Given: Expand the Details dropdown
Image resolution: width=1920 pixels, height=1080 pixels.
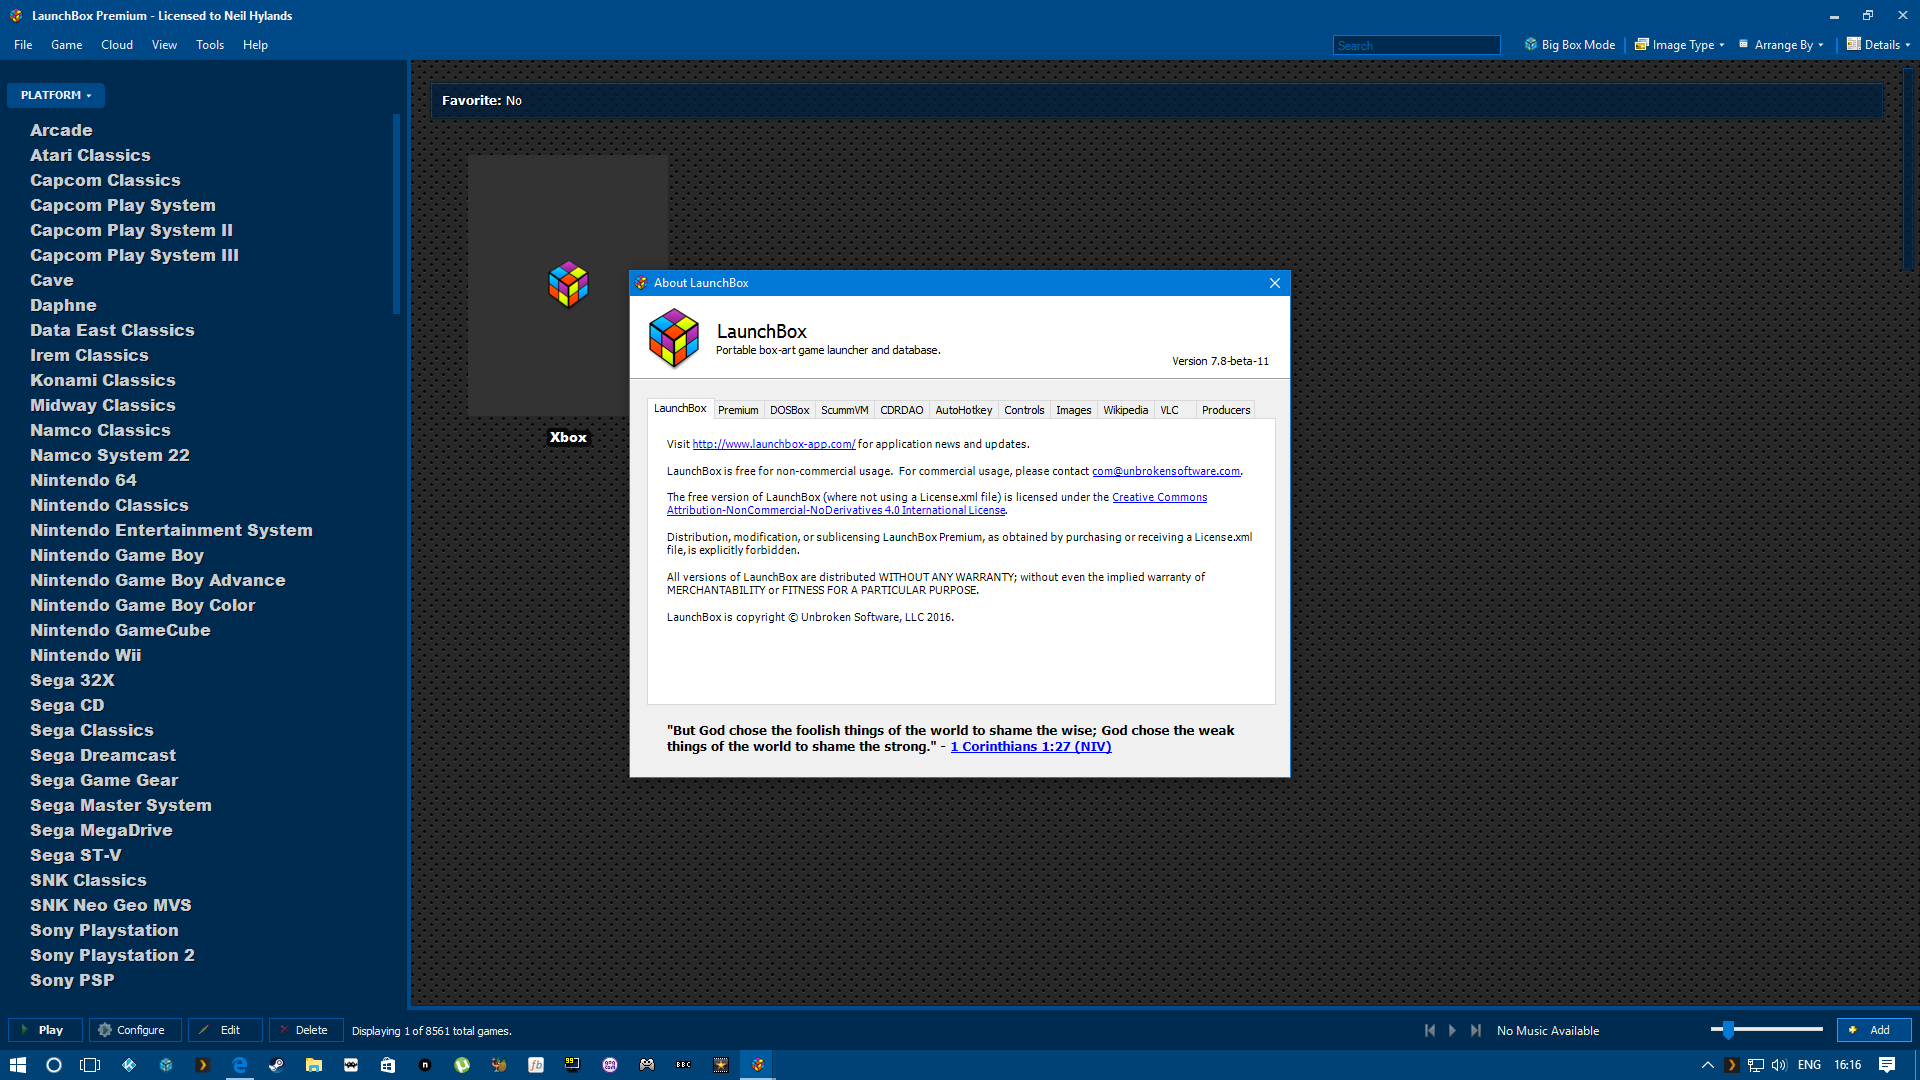Looking at the screenshot, I should (x=1879, y=45).
